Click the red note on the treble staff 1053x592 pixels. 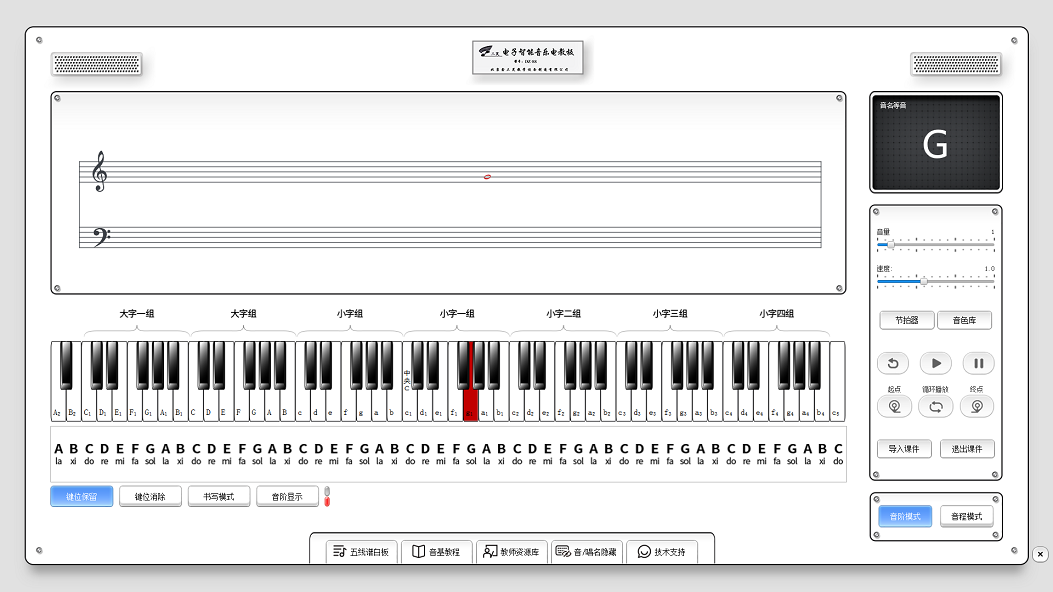pyautogui.click(x=488, y=177)
